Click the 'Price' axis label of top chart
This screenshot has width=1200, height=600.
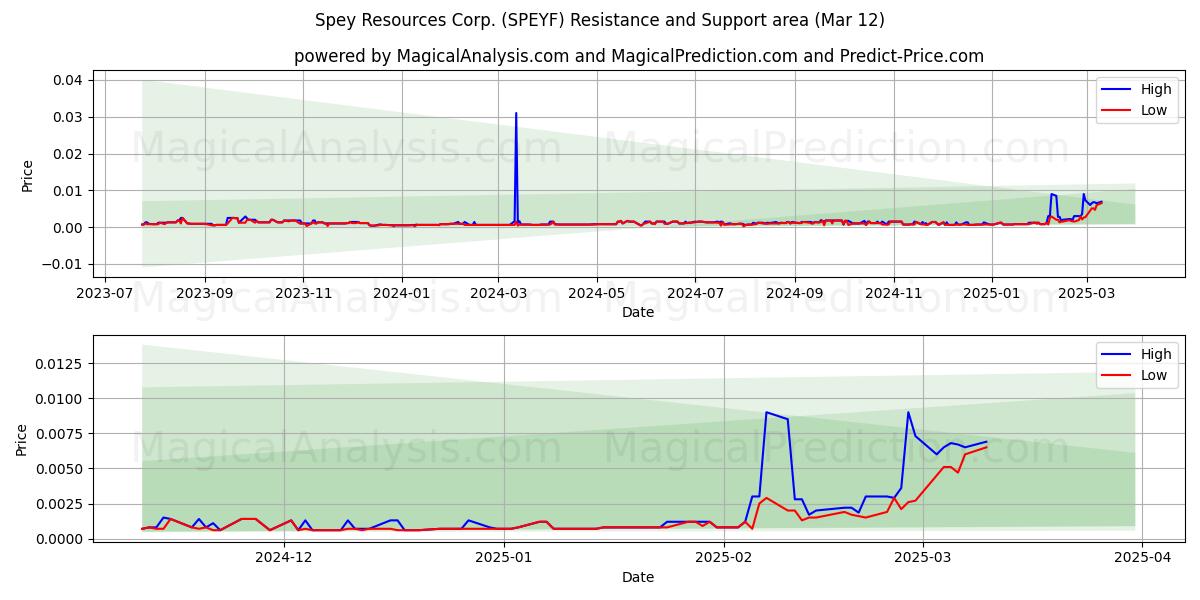point(28,175)
